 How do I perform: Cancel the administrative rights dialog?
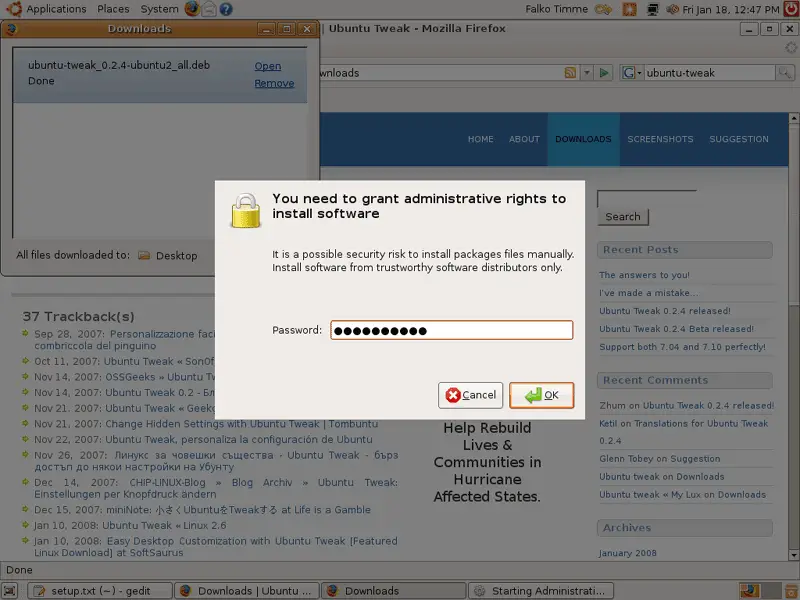click(470, 395)
